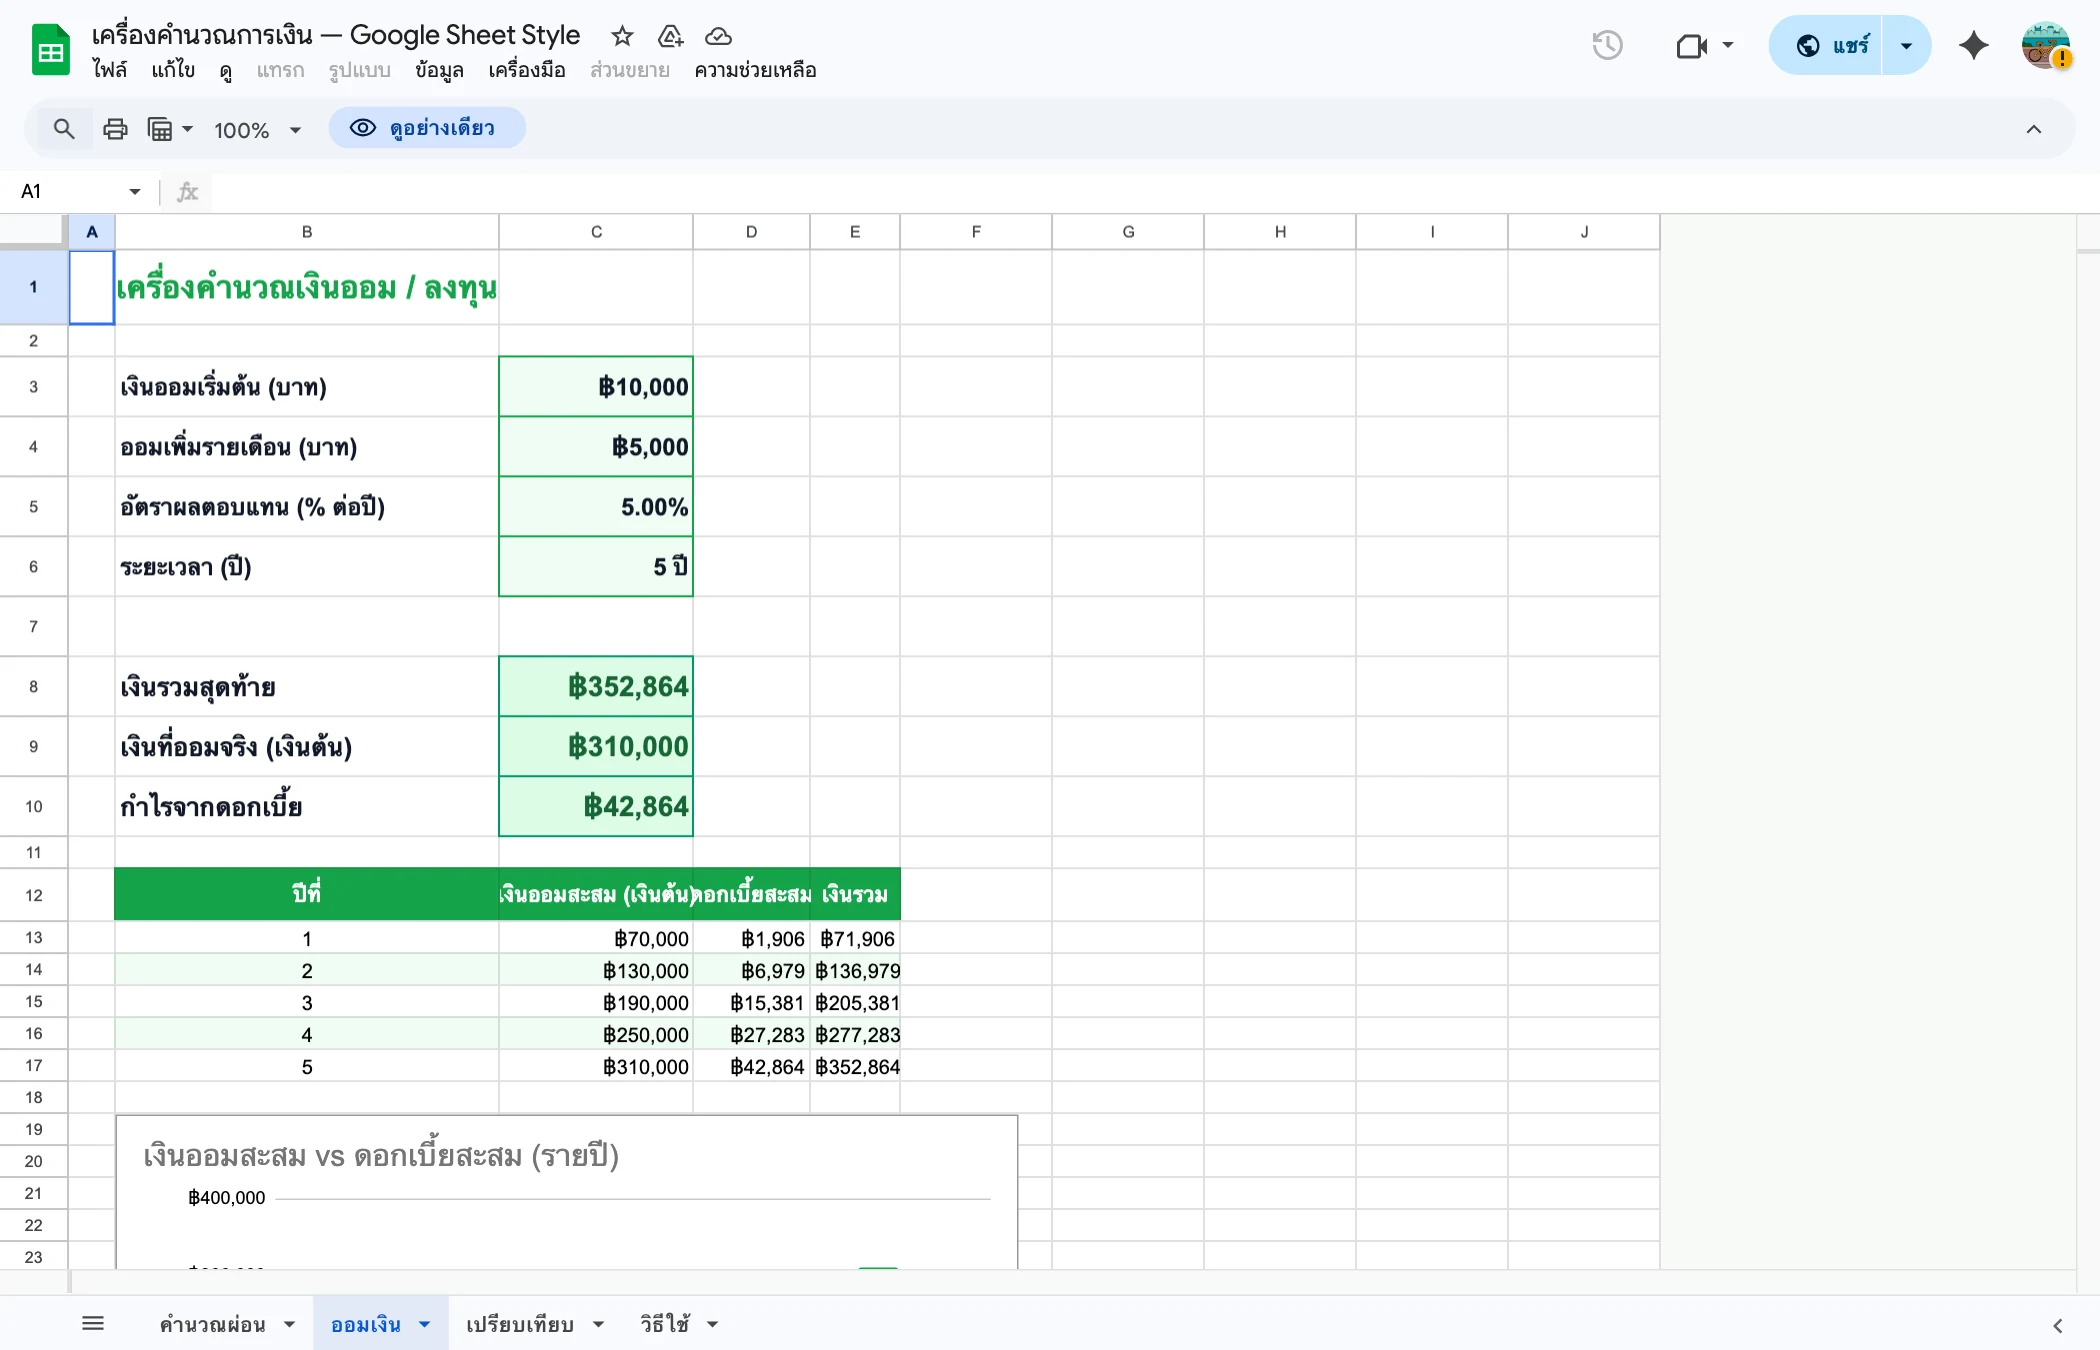Viewport: 2100px width, 1350px height.
Task: Select the paint format tool
Action: 163,129
